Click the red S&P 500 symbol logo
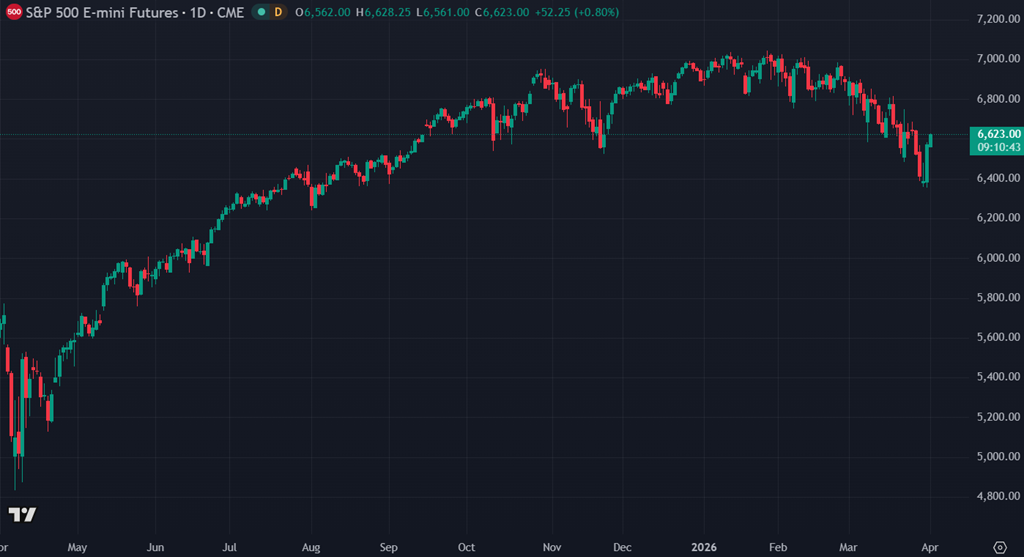This screenshot has width=1024, height=557. [15, 12]
